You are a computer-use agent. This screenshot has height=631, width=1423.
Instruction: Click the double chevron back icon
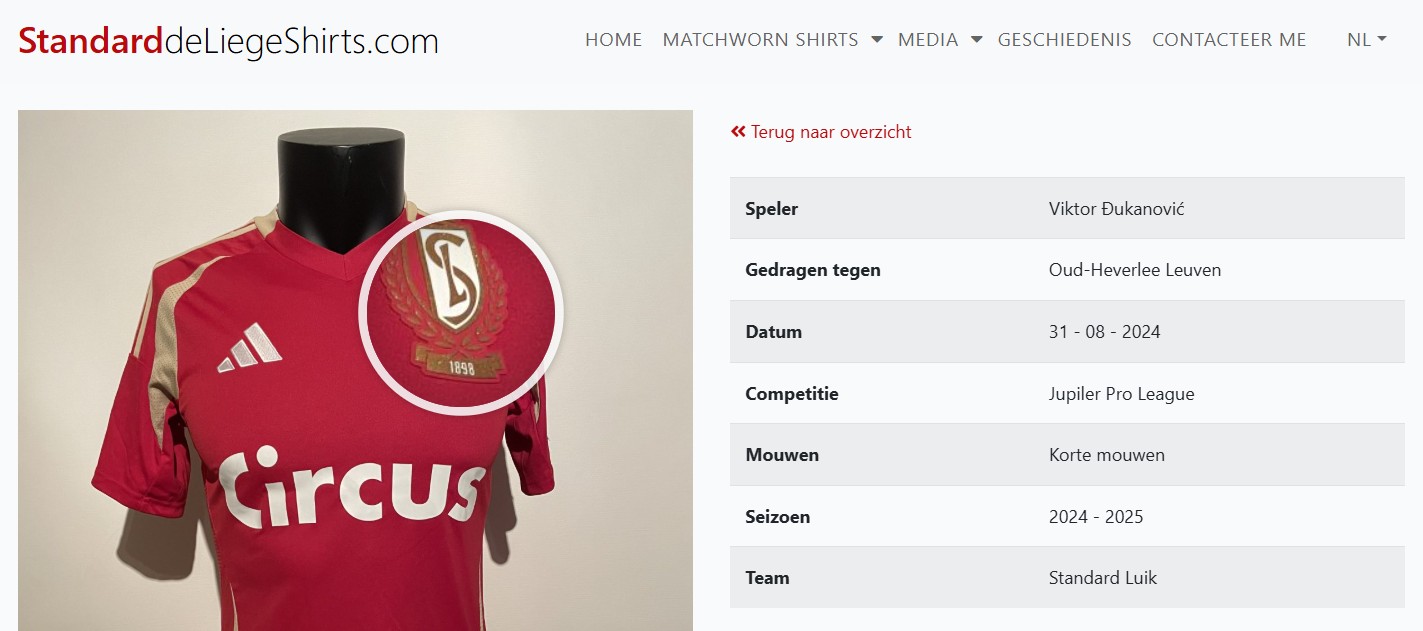coord(738,132)
